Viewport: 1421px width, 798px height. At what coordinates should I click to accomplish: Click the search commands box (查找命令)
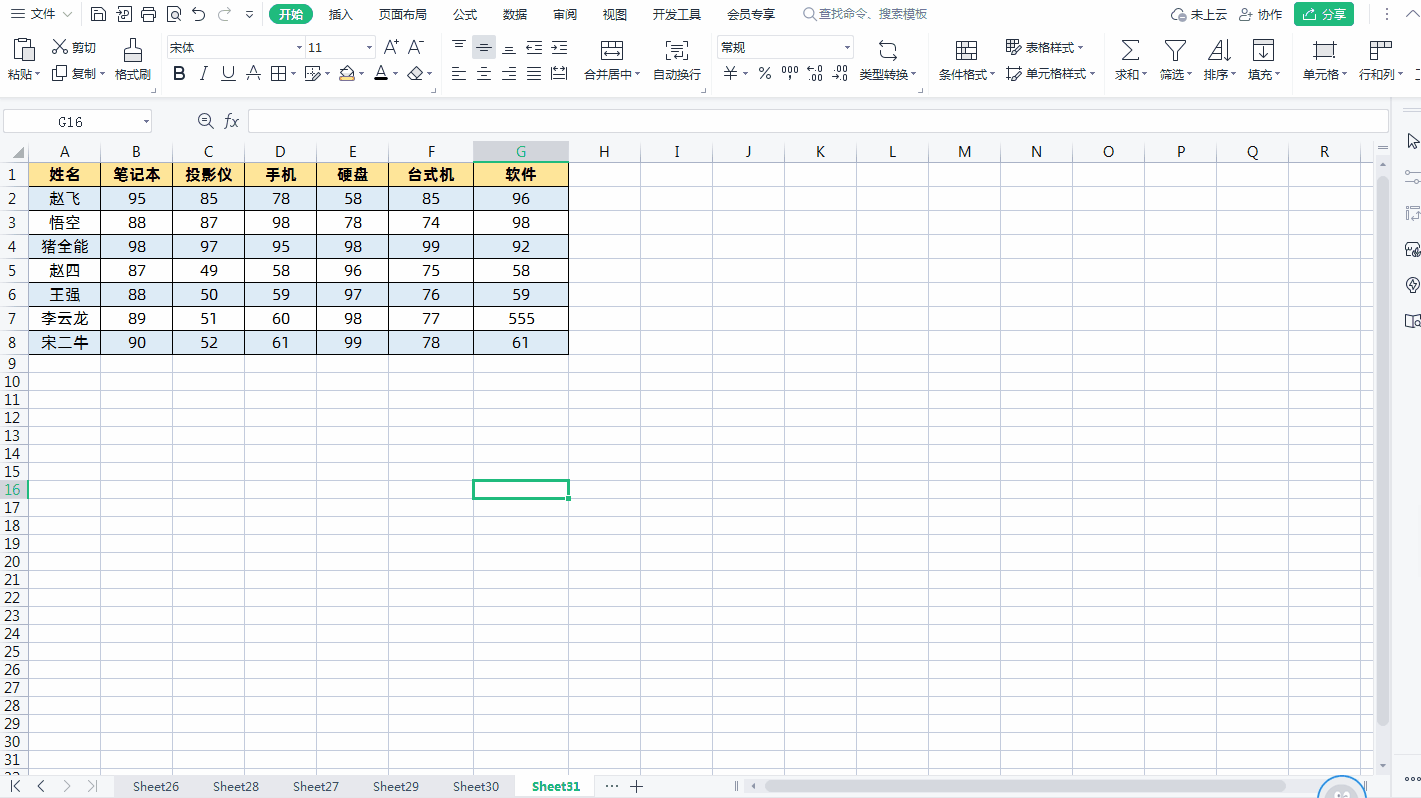pos(865,14)
